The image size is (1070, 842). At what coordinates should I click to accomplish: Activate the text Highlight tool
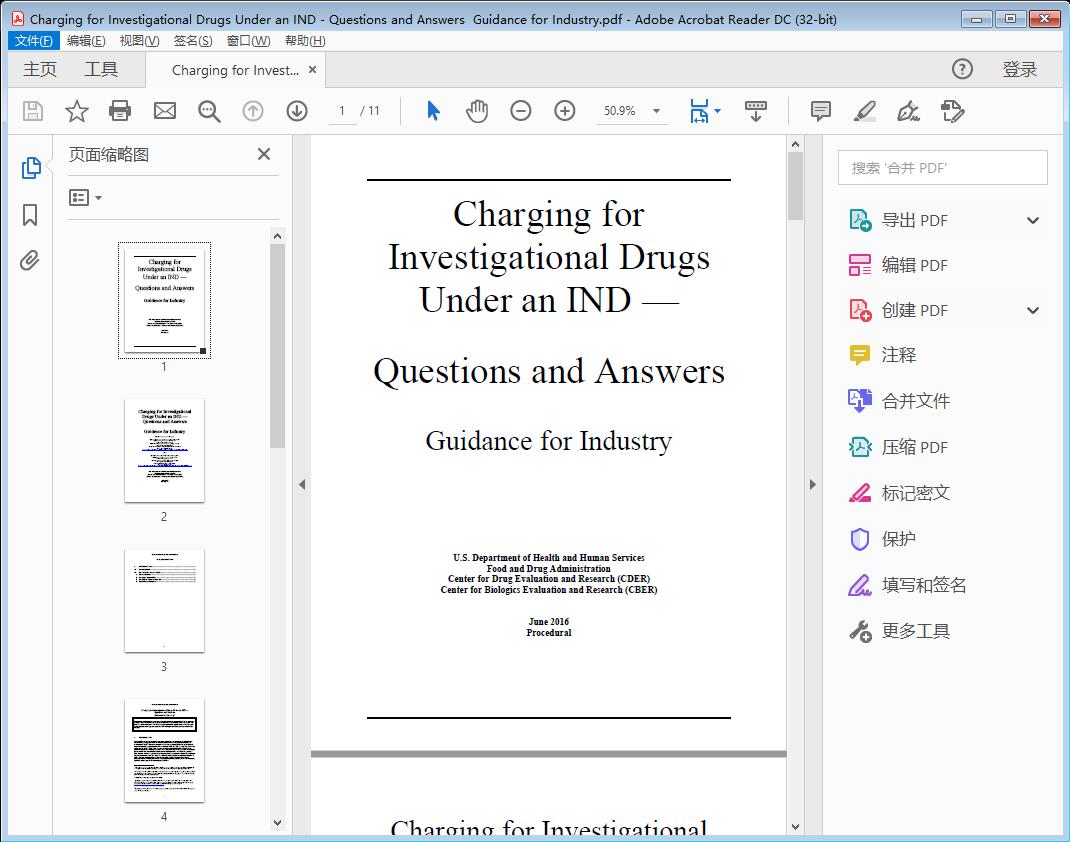864,111
